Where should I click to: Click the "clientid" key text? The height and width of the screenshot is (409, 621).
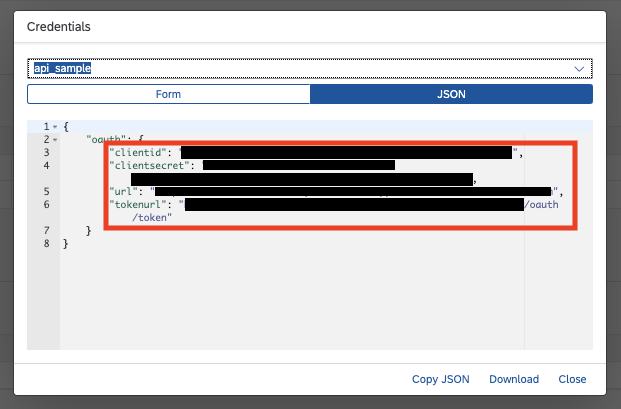pos(137,152)
